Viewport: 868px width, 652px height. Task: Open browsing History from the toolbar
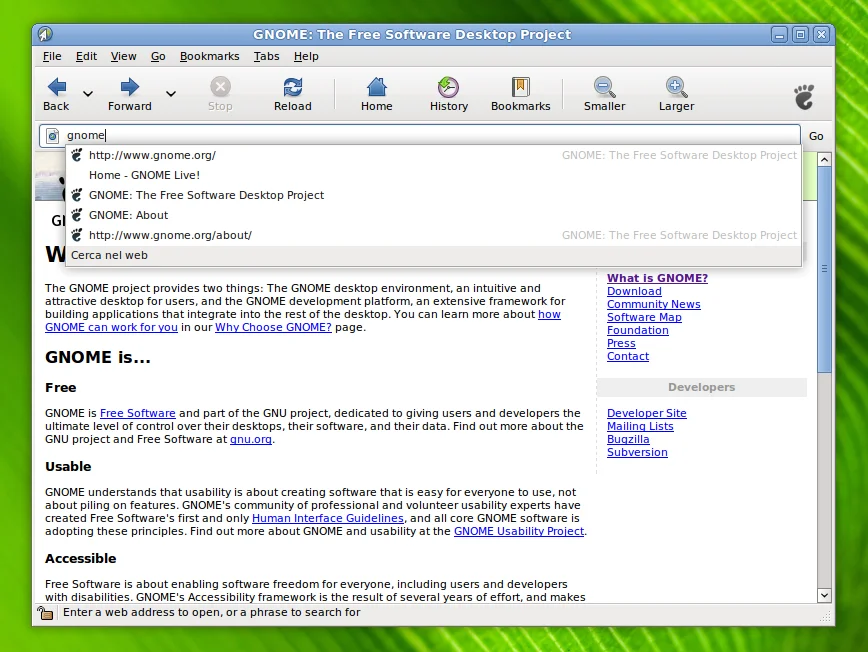448,89
